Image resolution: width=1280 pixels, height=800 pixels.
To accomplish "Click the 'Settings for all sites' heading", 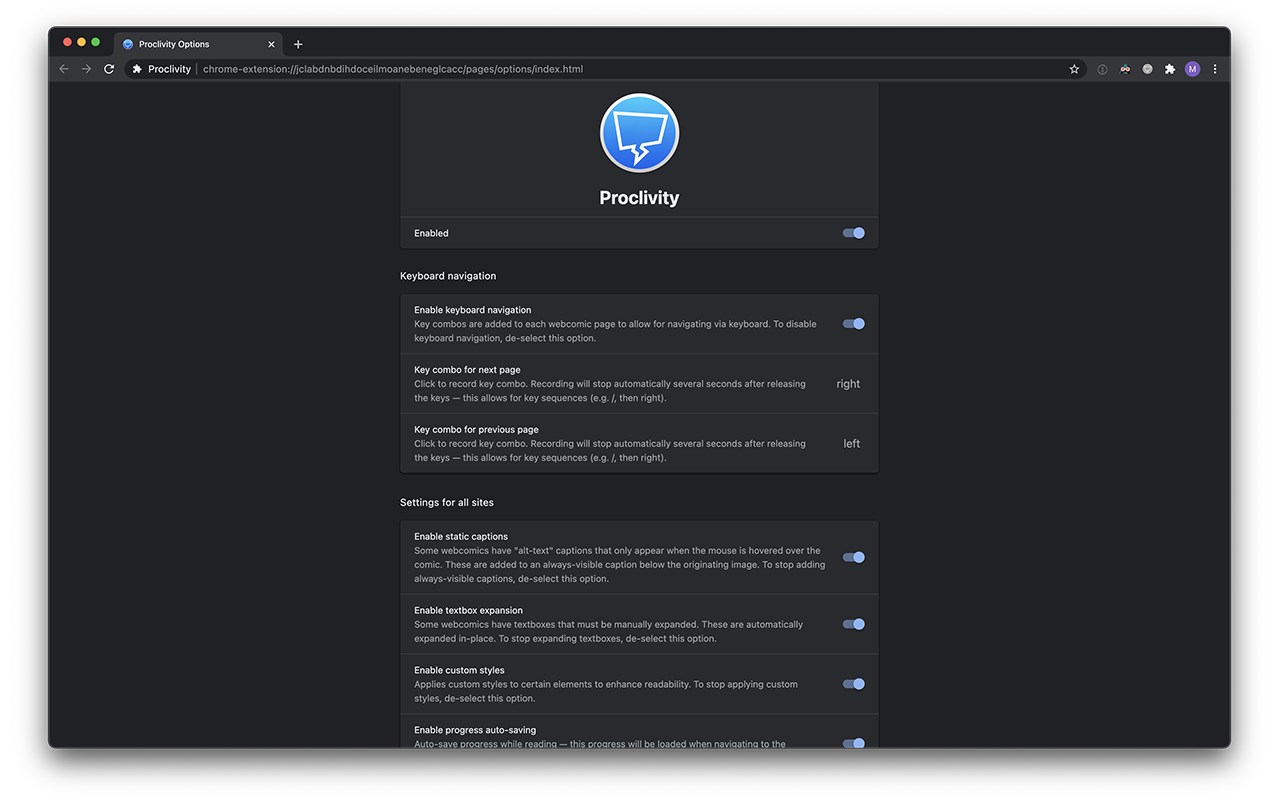I will coord(447,502).
